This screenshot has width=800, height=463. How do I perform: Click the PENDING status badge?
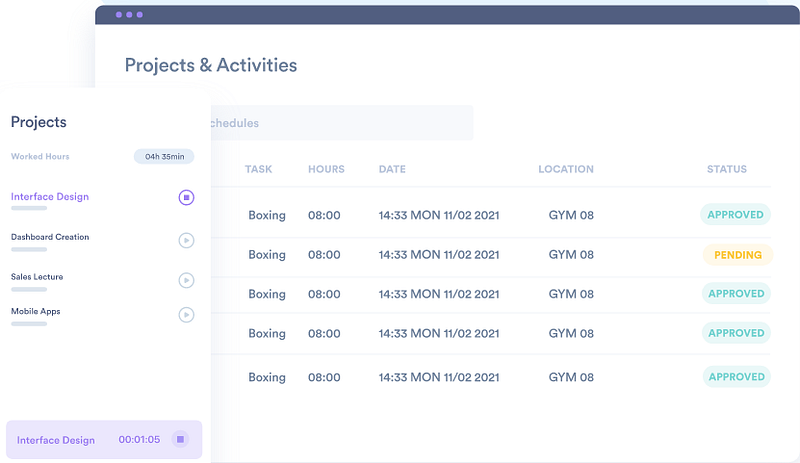pos(738,255)
